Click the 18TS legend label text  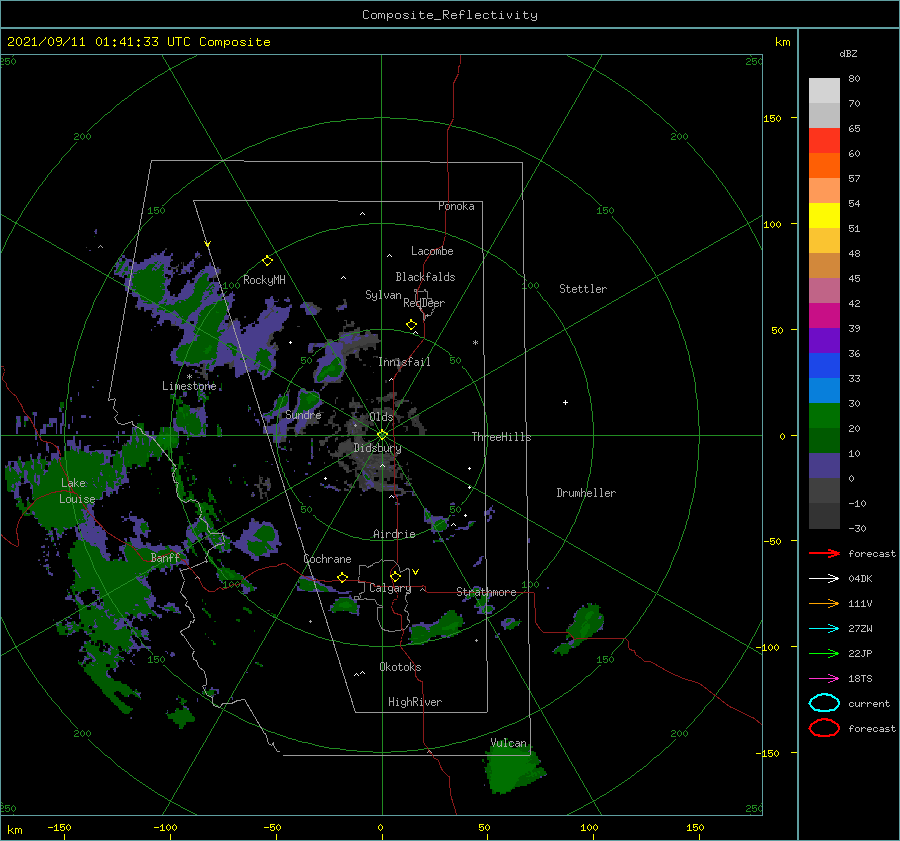(x=860, y=679)
